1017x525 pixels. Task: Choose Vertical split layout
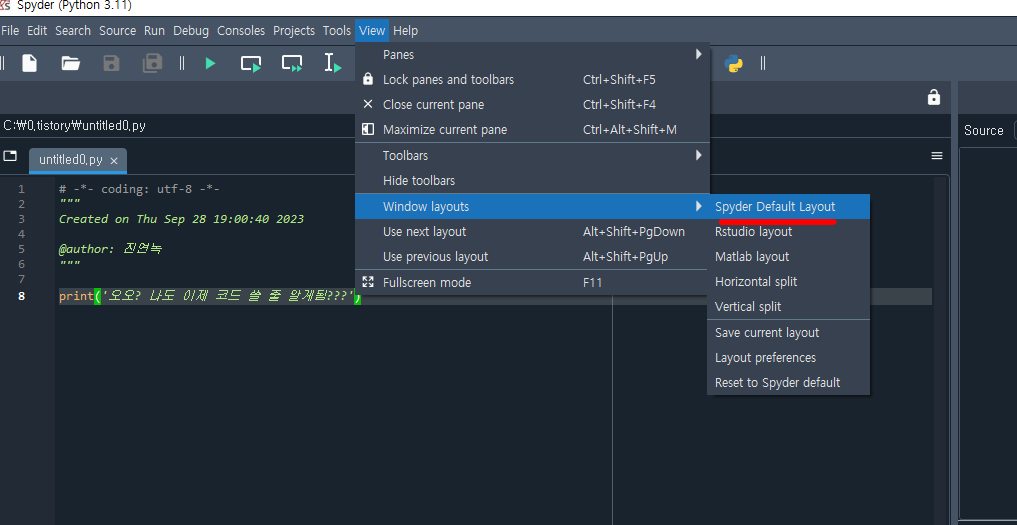point(789,306)
